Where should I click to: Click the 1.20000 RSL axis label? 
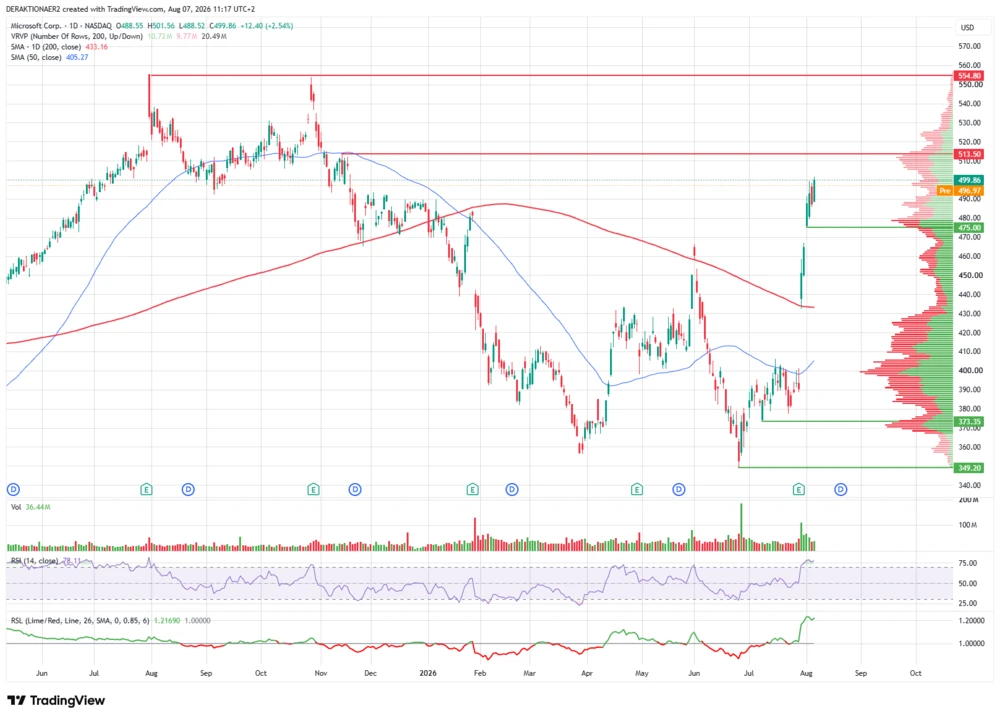[x=971, y=620]
